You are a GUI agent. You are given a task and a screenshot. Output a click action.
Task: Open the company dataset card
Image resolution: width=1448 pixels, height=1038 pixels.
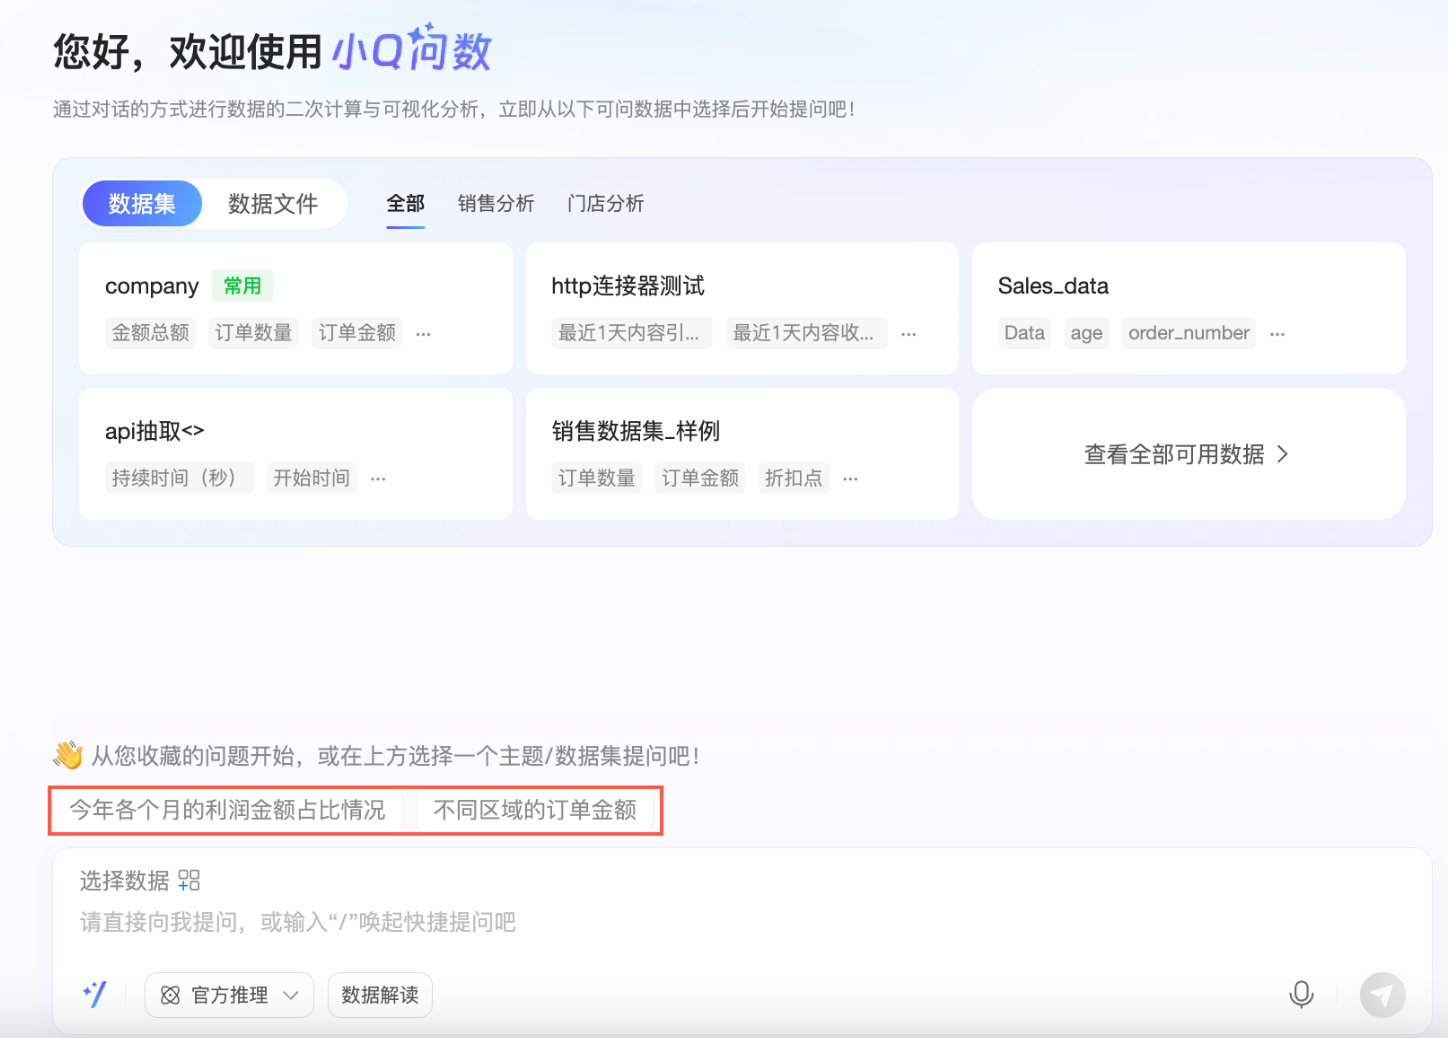pos(296,308)
